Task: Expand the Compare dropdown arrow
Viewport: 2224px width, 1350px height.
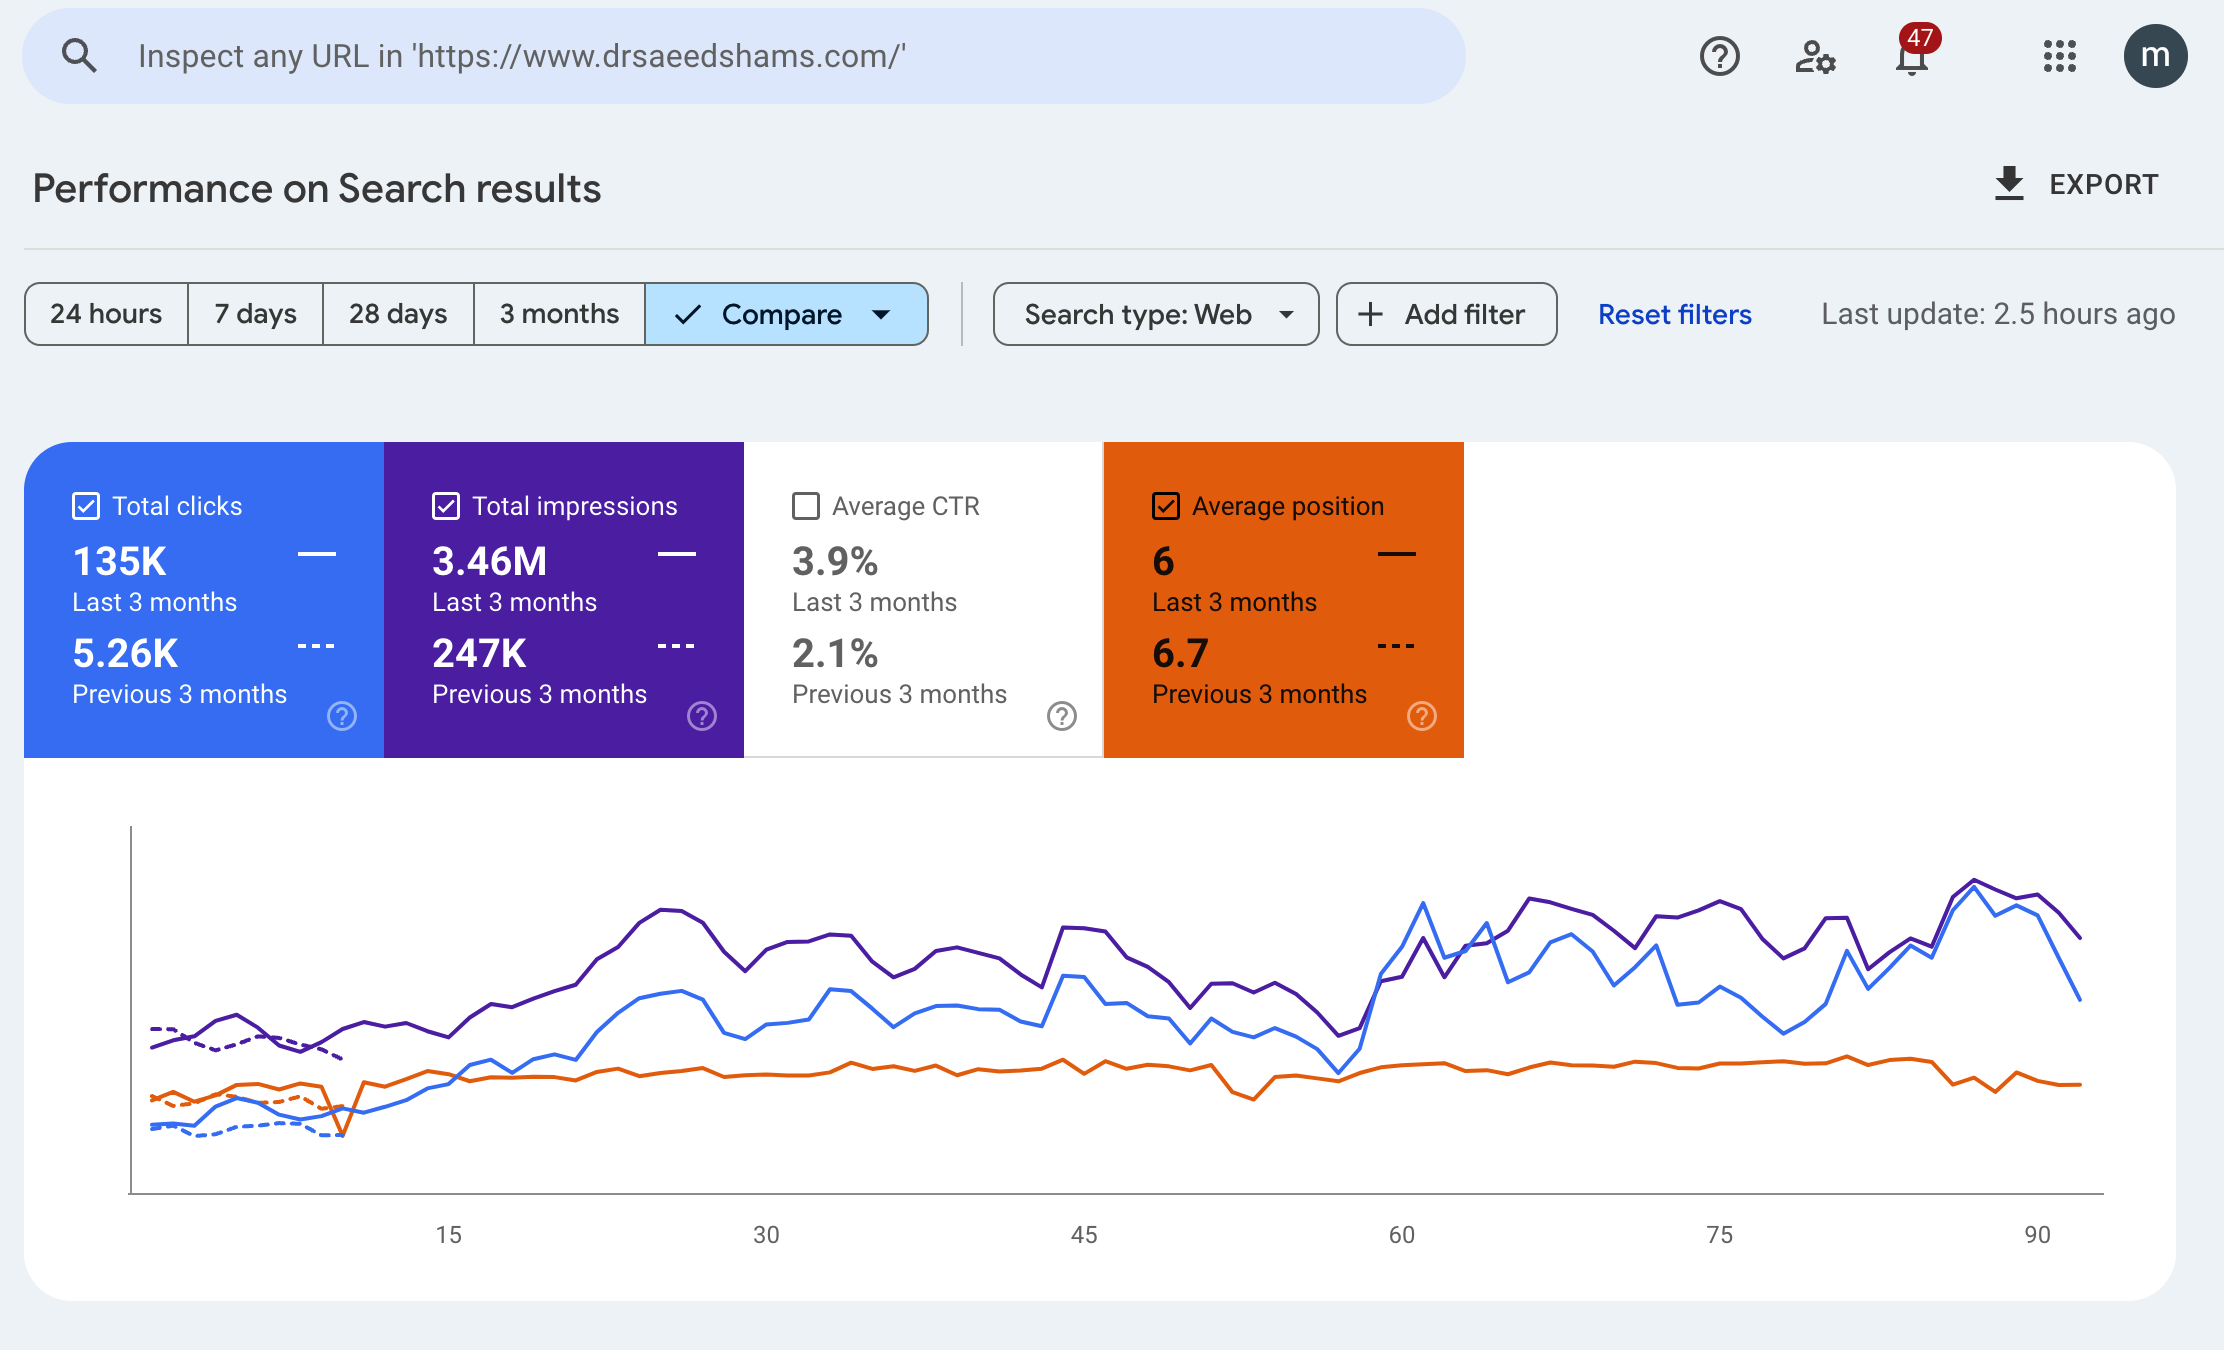Action: coord(881,314)
